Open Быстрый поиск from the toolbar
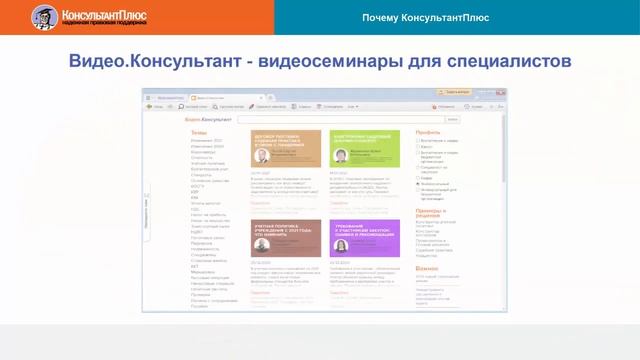640x360 pixels. (193, 107)
